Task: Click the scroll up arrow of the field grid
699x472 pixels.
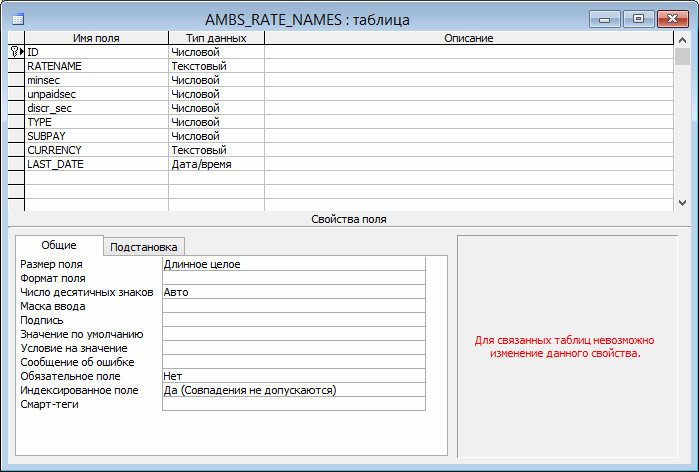Action: [682, 38]
